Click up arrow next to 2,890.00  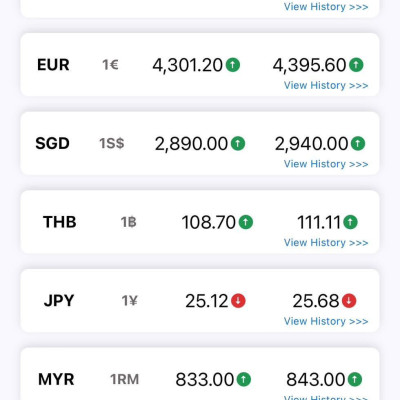click(x=238, y=143)
